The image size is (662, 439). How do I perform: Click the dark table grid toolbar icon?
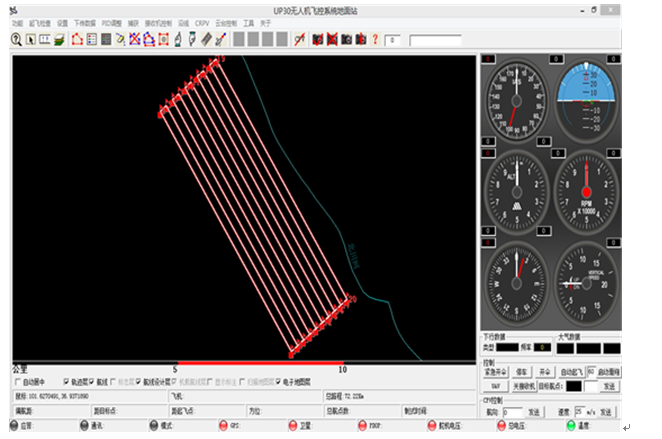coord(106,40)
